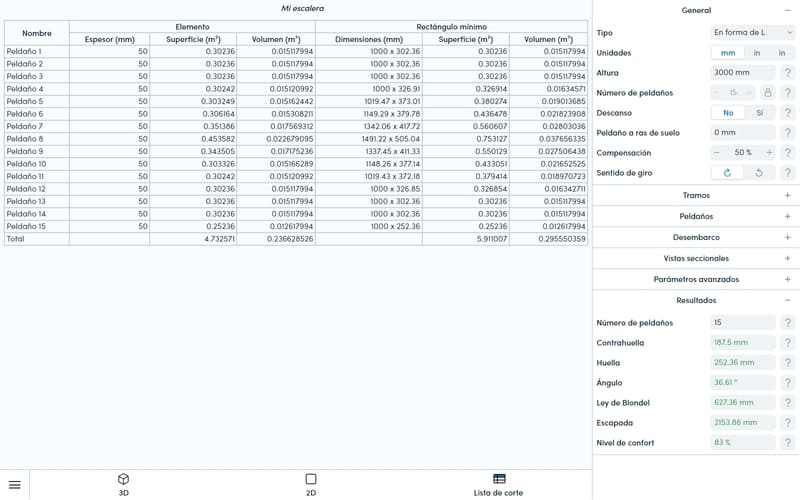Select the Peldaño 8 row name

pyautogui.click(x=24, y=139)
